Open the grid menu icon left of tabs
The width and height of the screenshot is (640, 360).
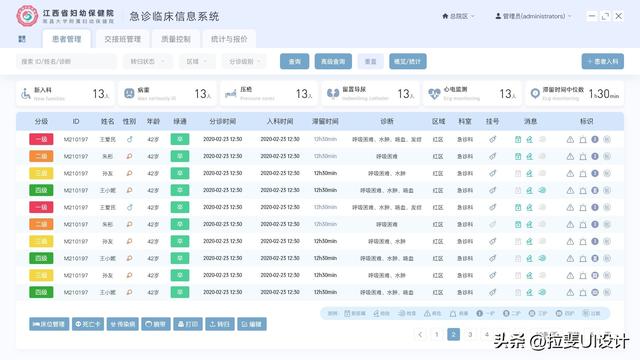click(22, 39)
